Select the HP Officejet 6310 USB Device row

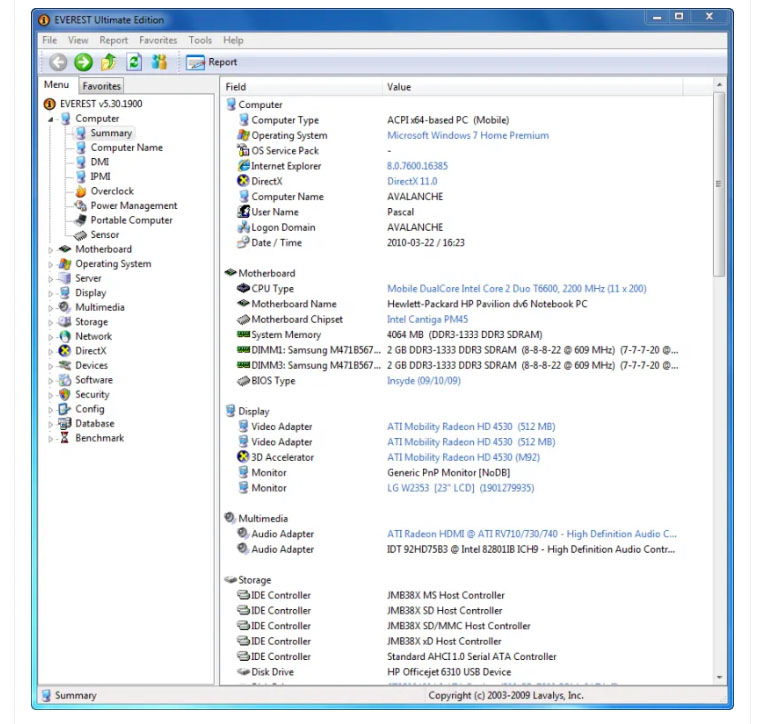[x=449, y=672]
